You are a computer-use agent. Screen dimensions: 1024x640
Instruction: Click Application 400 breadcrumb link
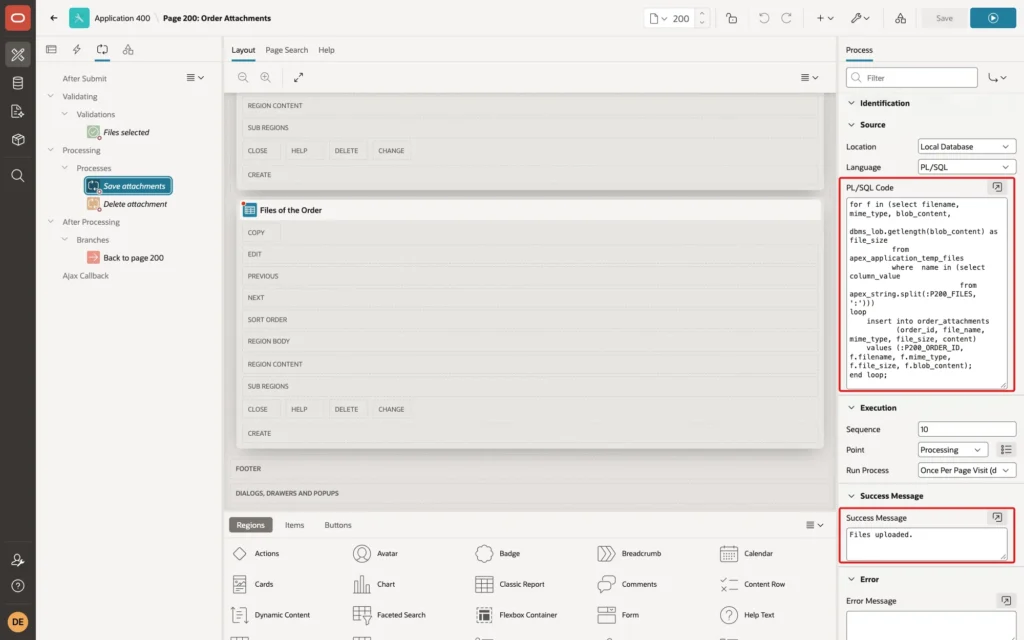122,18
